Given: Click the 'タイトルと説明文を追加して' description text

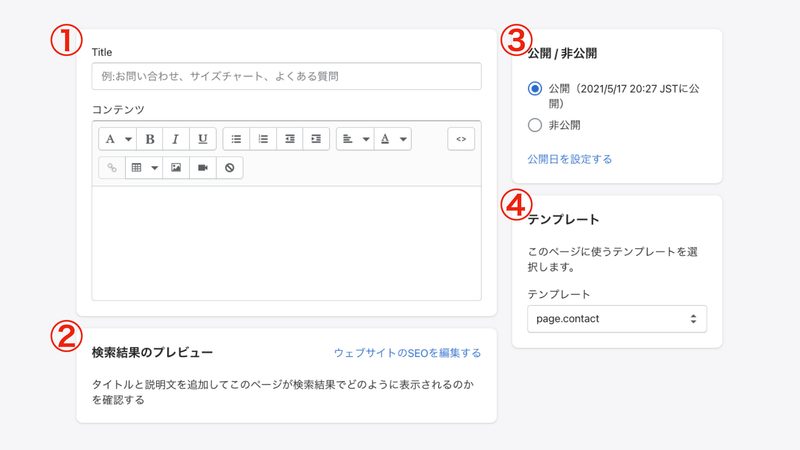Looking at the screenshot, I should pyautogui.click(x=283, y=392).
